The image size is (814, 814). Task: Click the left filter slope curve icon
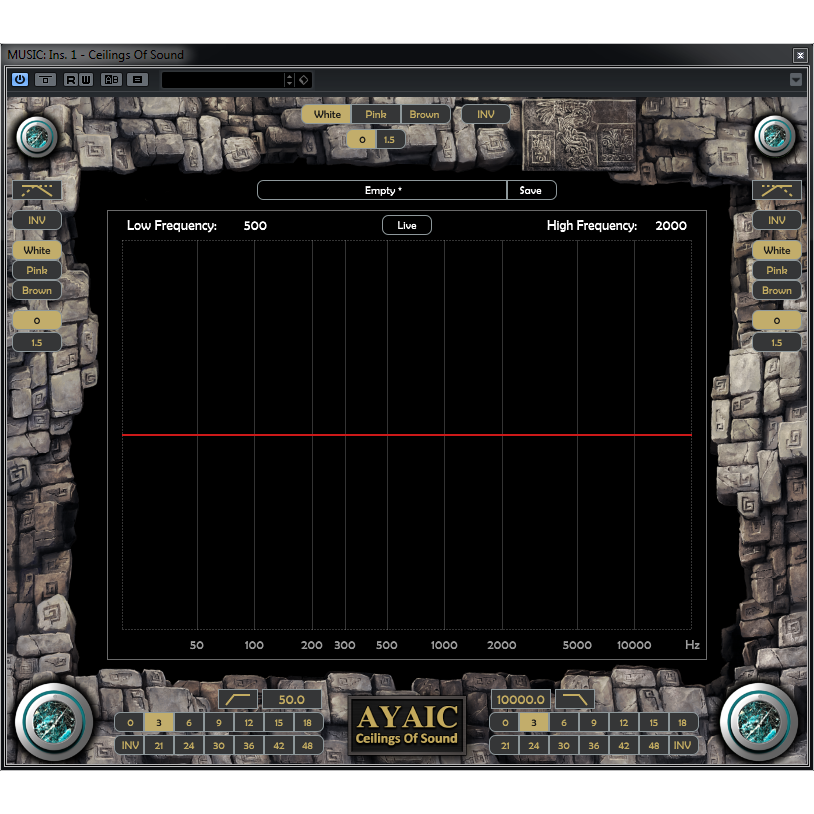[37, 190]
